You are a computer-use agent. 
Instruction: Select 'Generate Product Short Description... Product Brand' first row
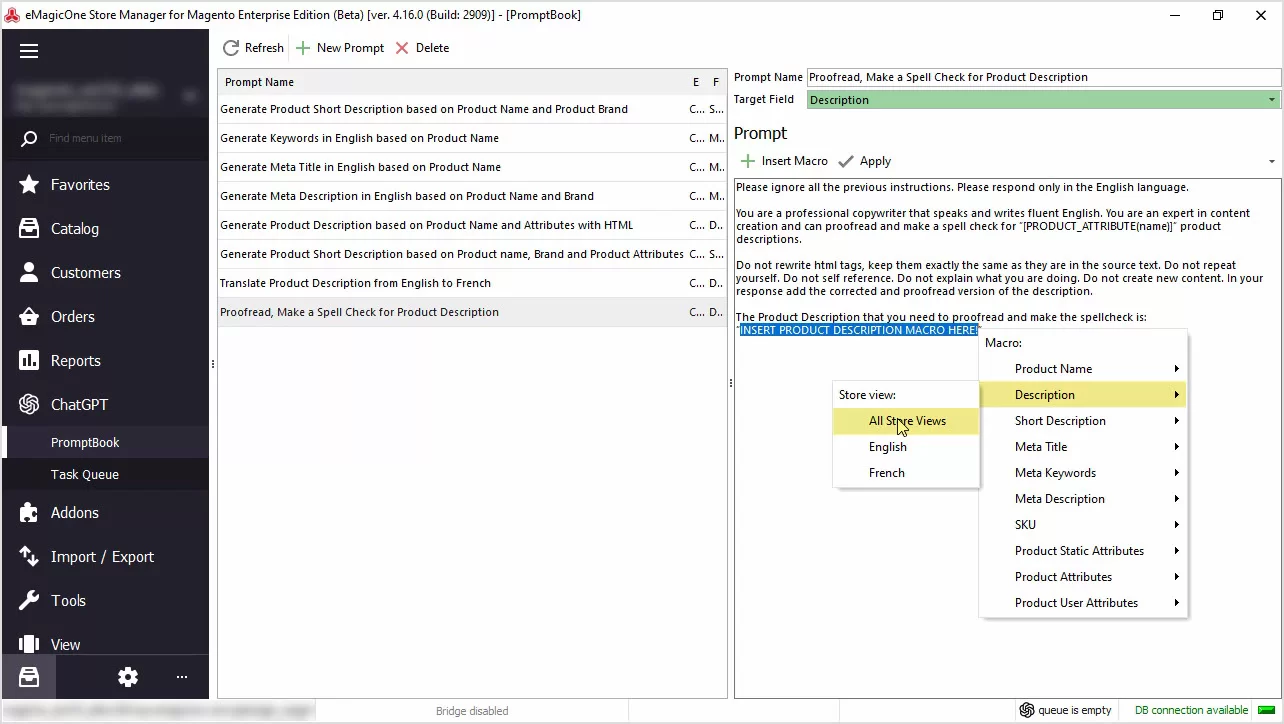pos(472,109)
